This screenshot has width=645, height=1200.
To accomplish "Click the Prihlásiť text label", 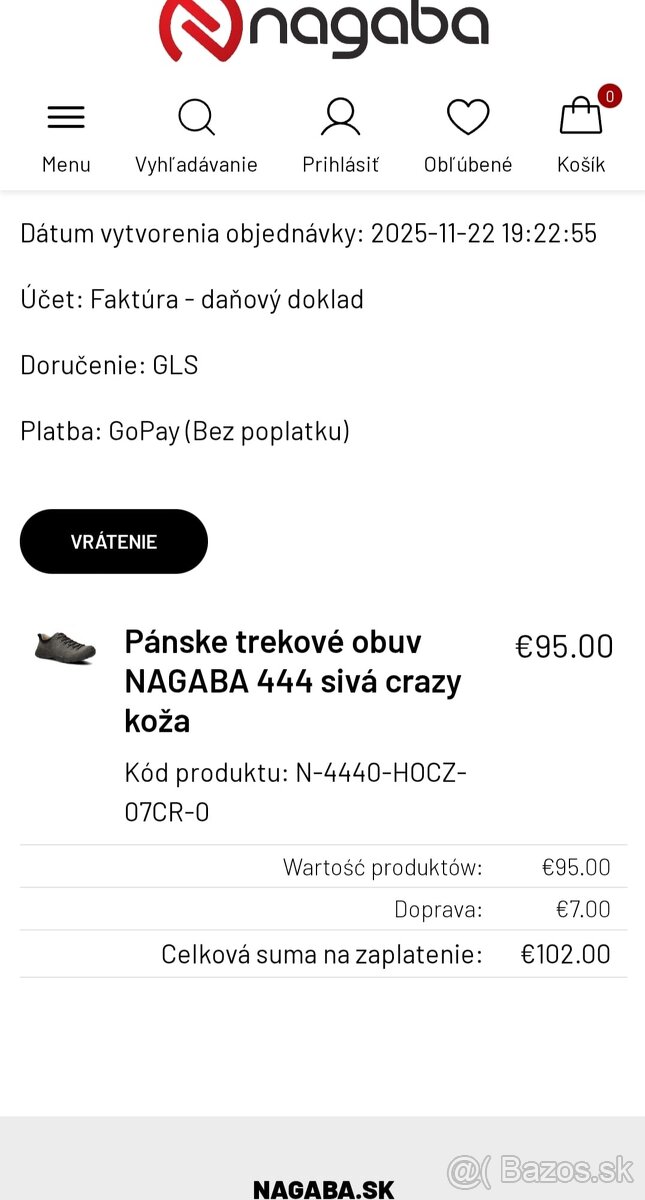I will click(340, 164).
